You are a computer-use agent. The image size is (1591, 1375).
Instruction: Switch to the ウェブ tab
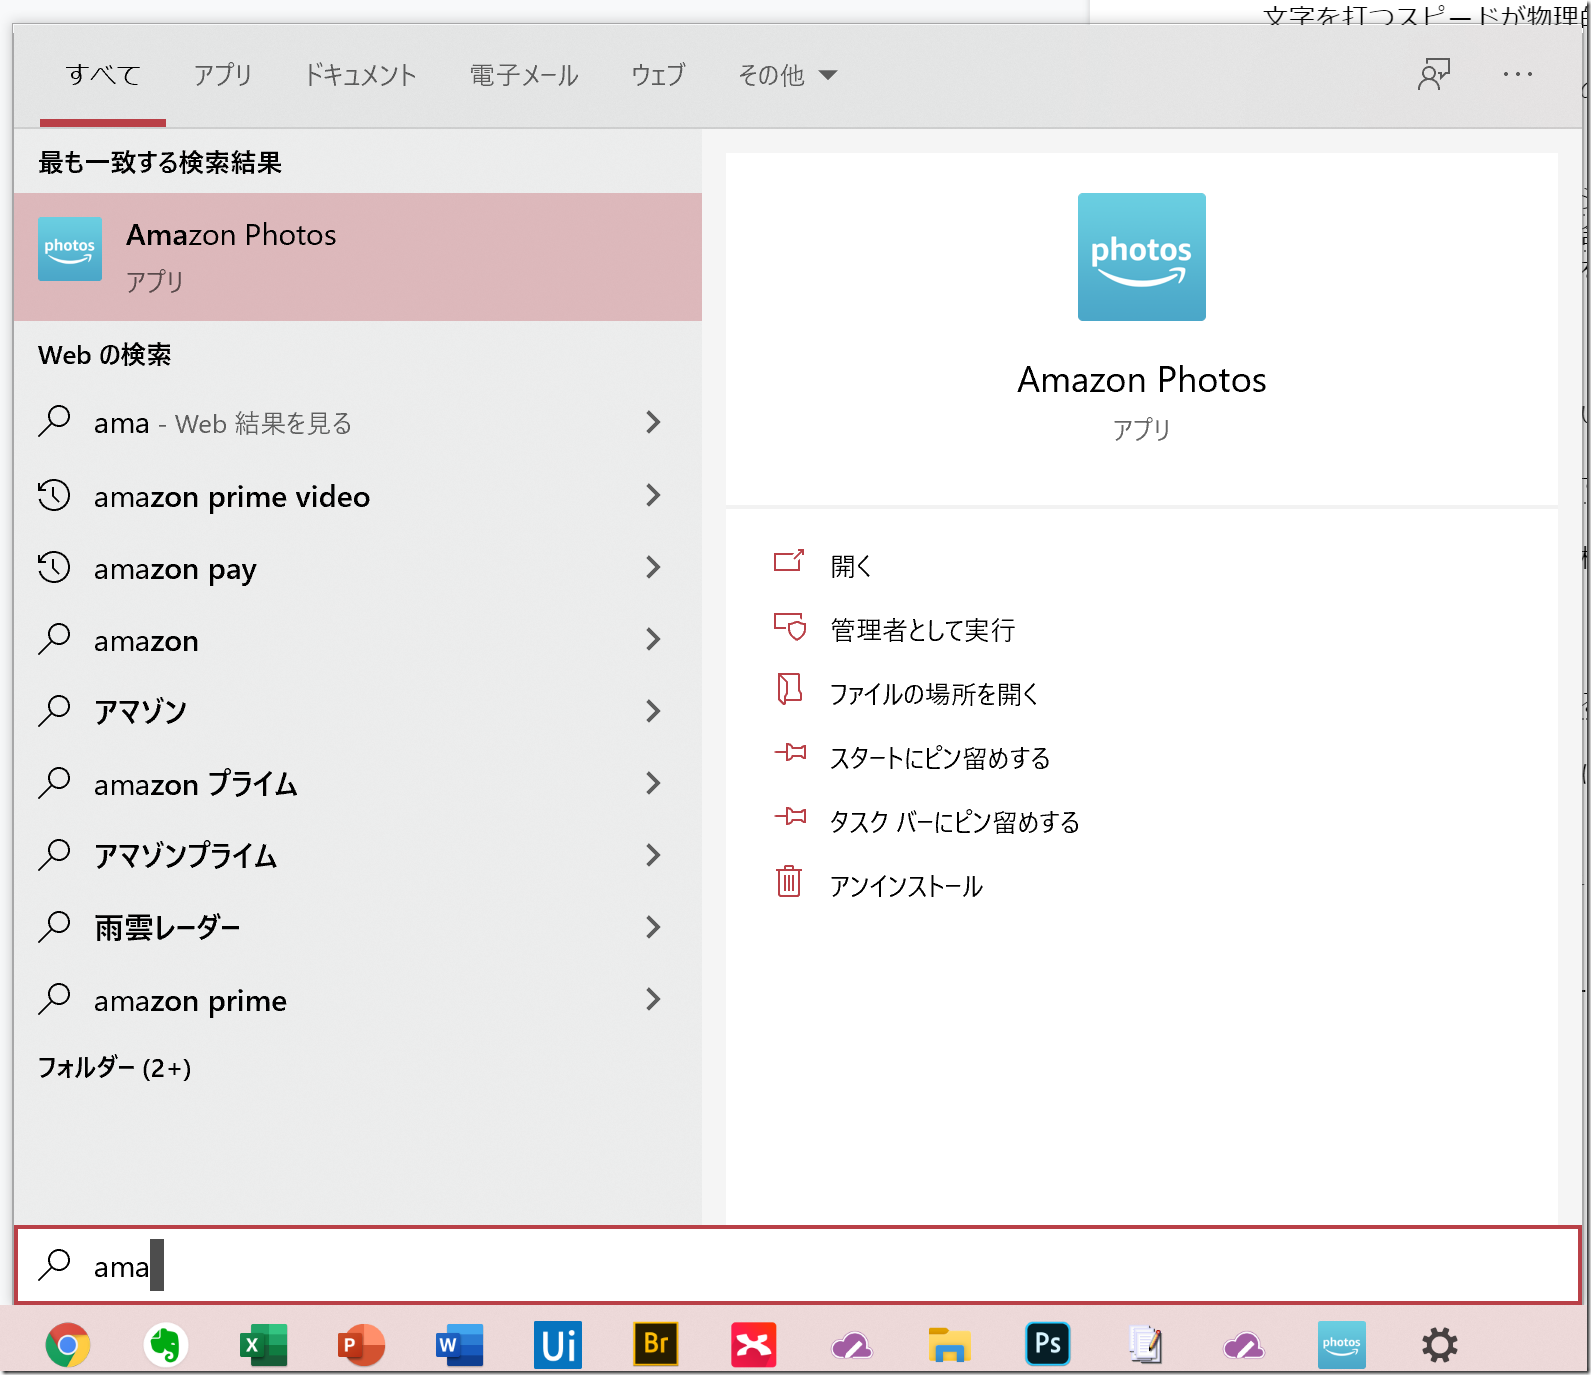point(657,75)
